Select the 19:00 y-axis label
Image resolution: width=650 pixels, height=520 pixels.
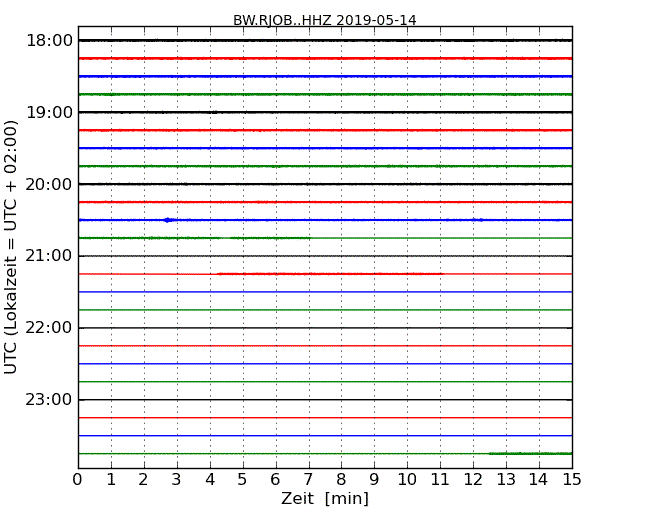49,112
